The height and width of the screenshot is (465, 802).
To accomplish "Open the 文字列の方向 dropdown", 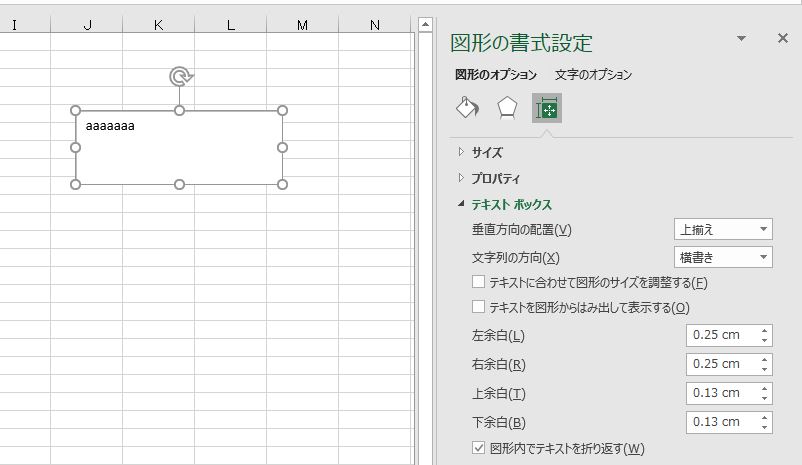I will 723,257.
